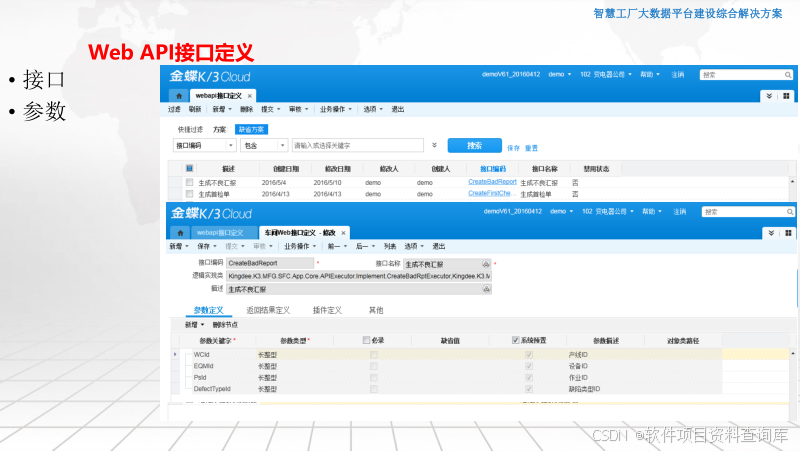Click search magnifier in upper window header
The width and height of the screenshot is (800, 451).
pyautogui.click(x=788, y=75)
